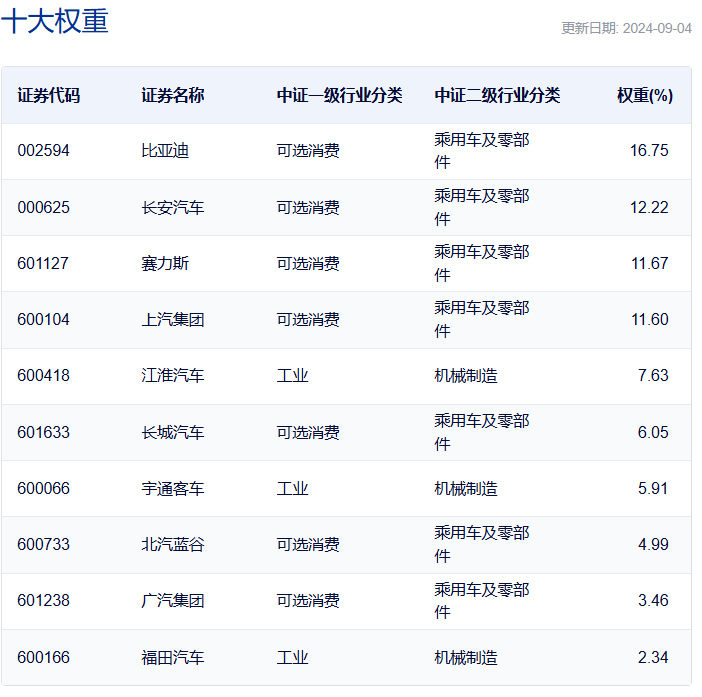This screenshot has height=697, width=702.
Task: Click the 证券代码 column header
Action: pos(49,95)
